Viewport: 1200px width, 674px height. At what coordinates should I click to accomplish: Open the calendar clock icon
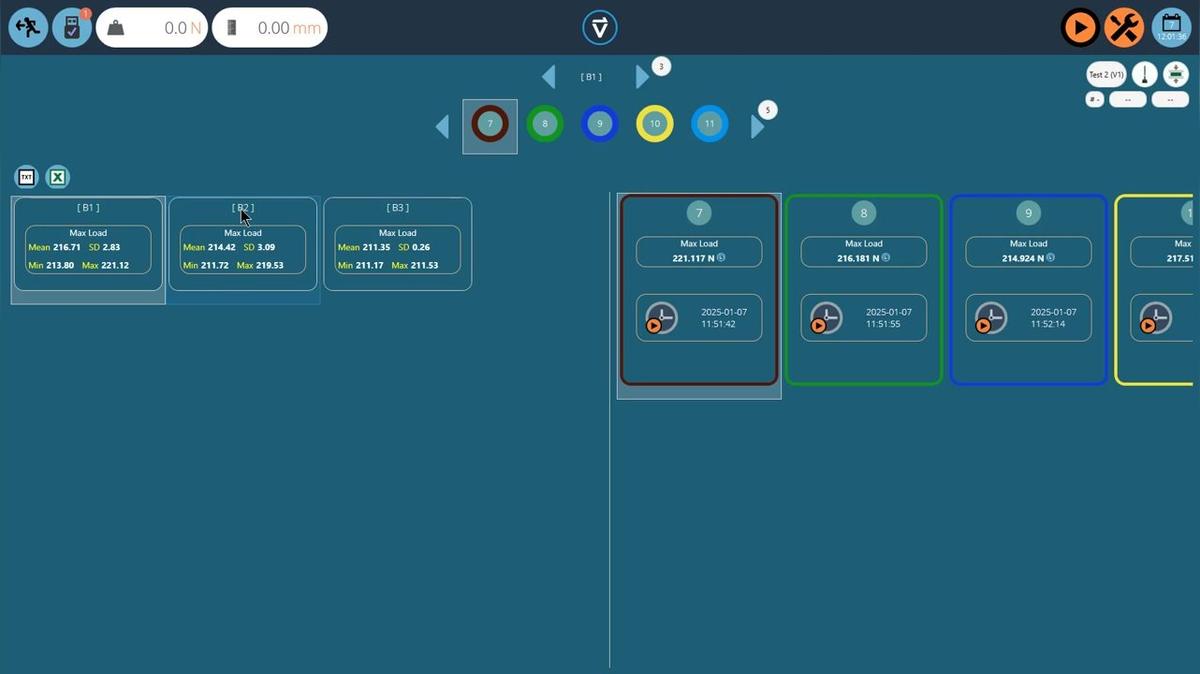1171,27
